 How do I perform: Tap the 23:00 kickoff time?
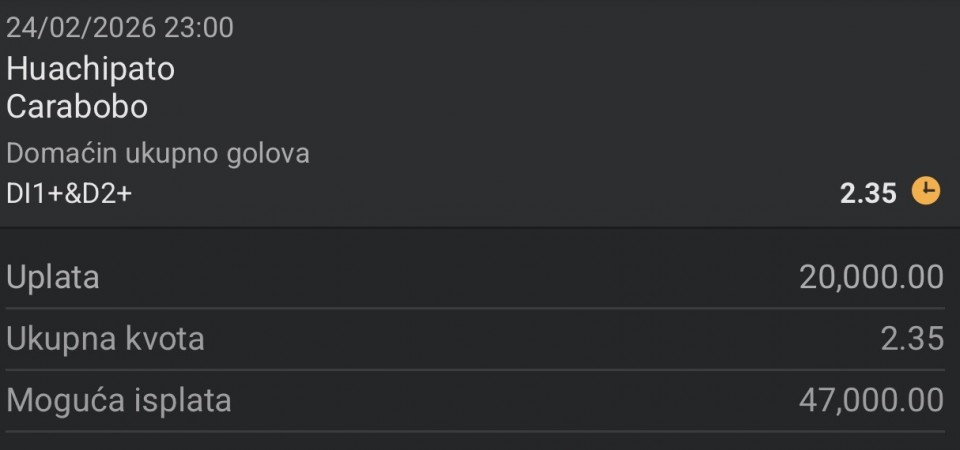click(199, 27)
